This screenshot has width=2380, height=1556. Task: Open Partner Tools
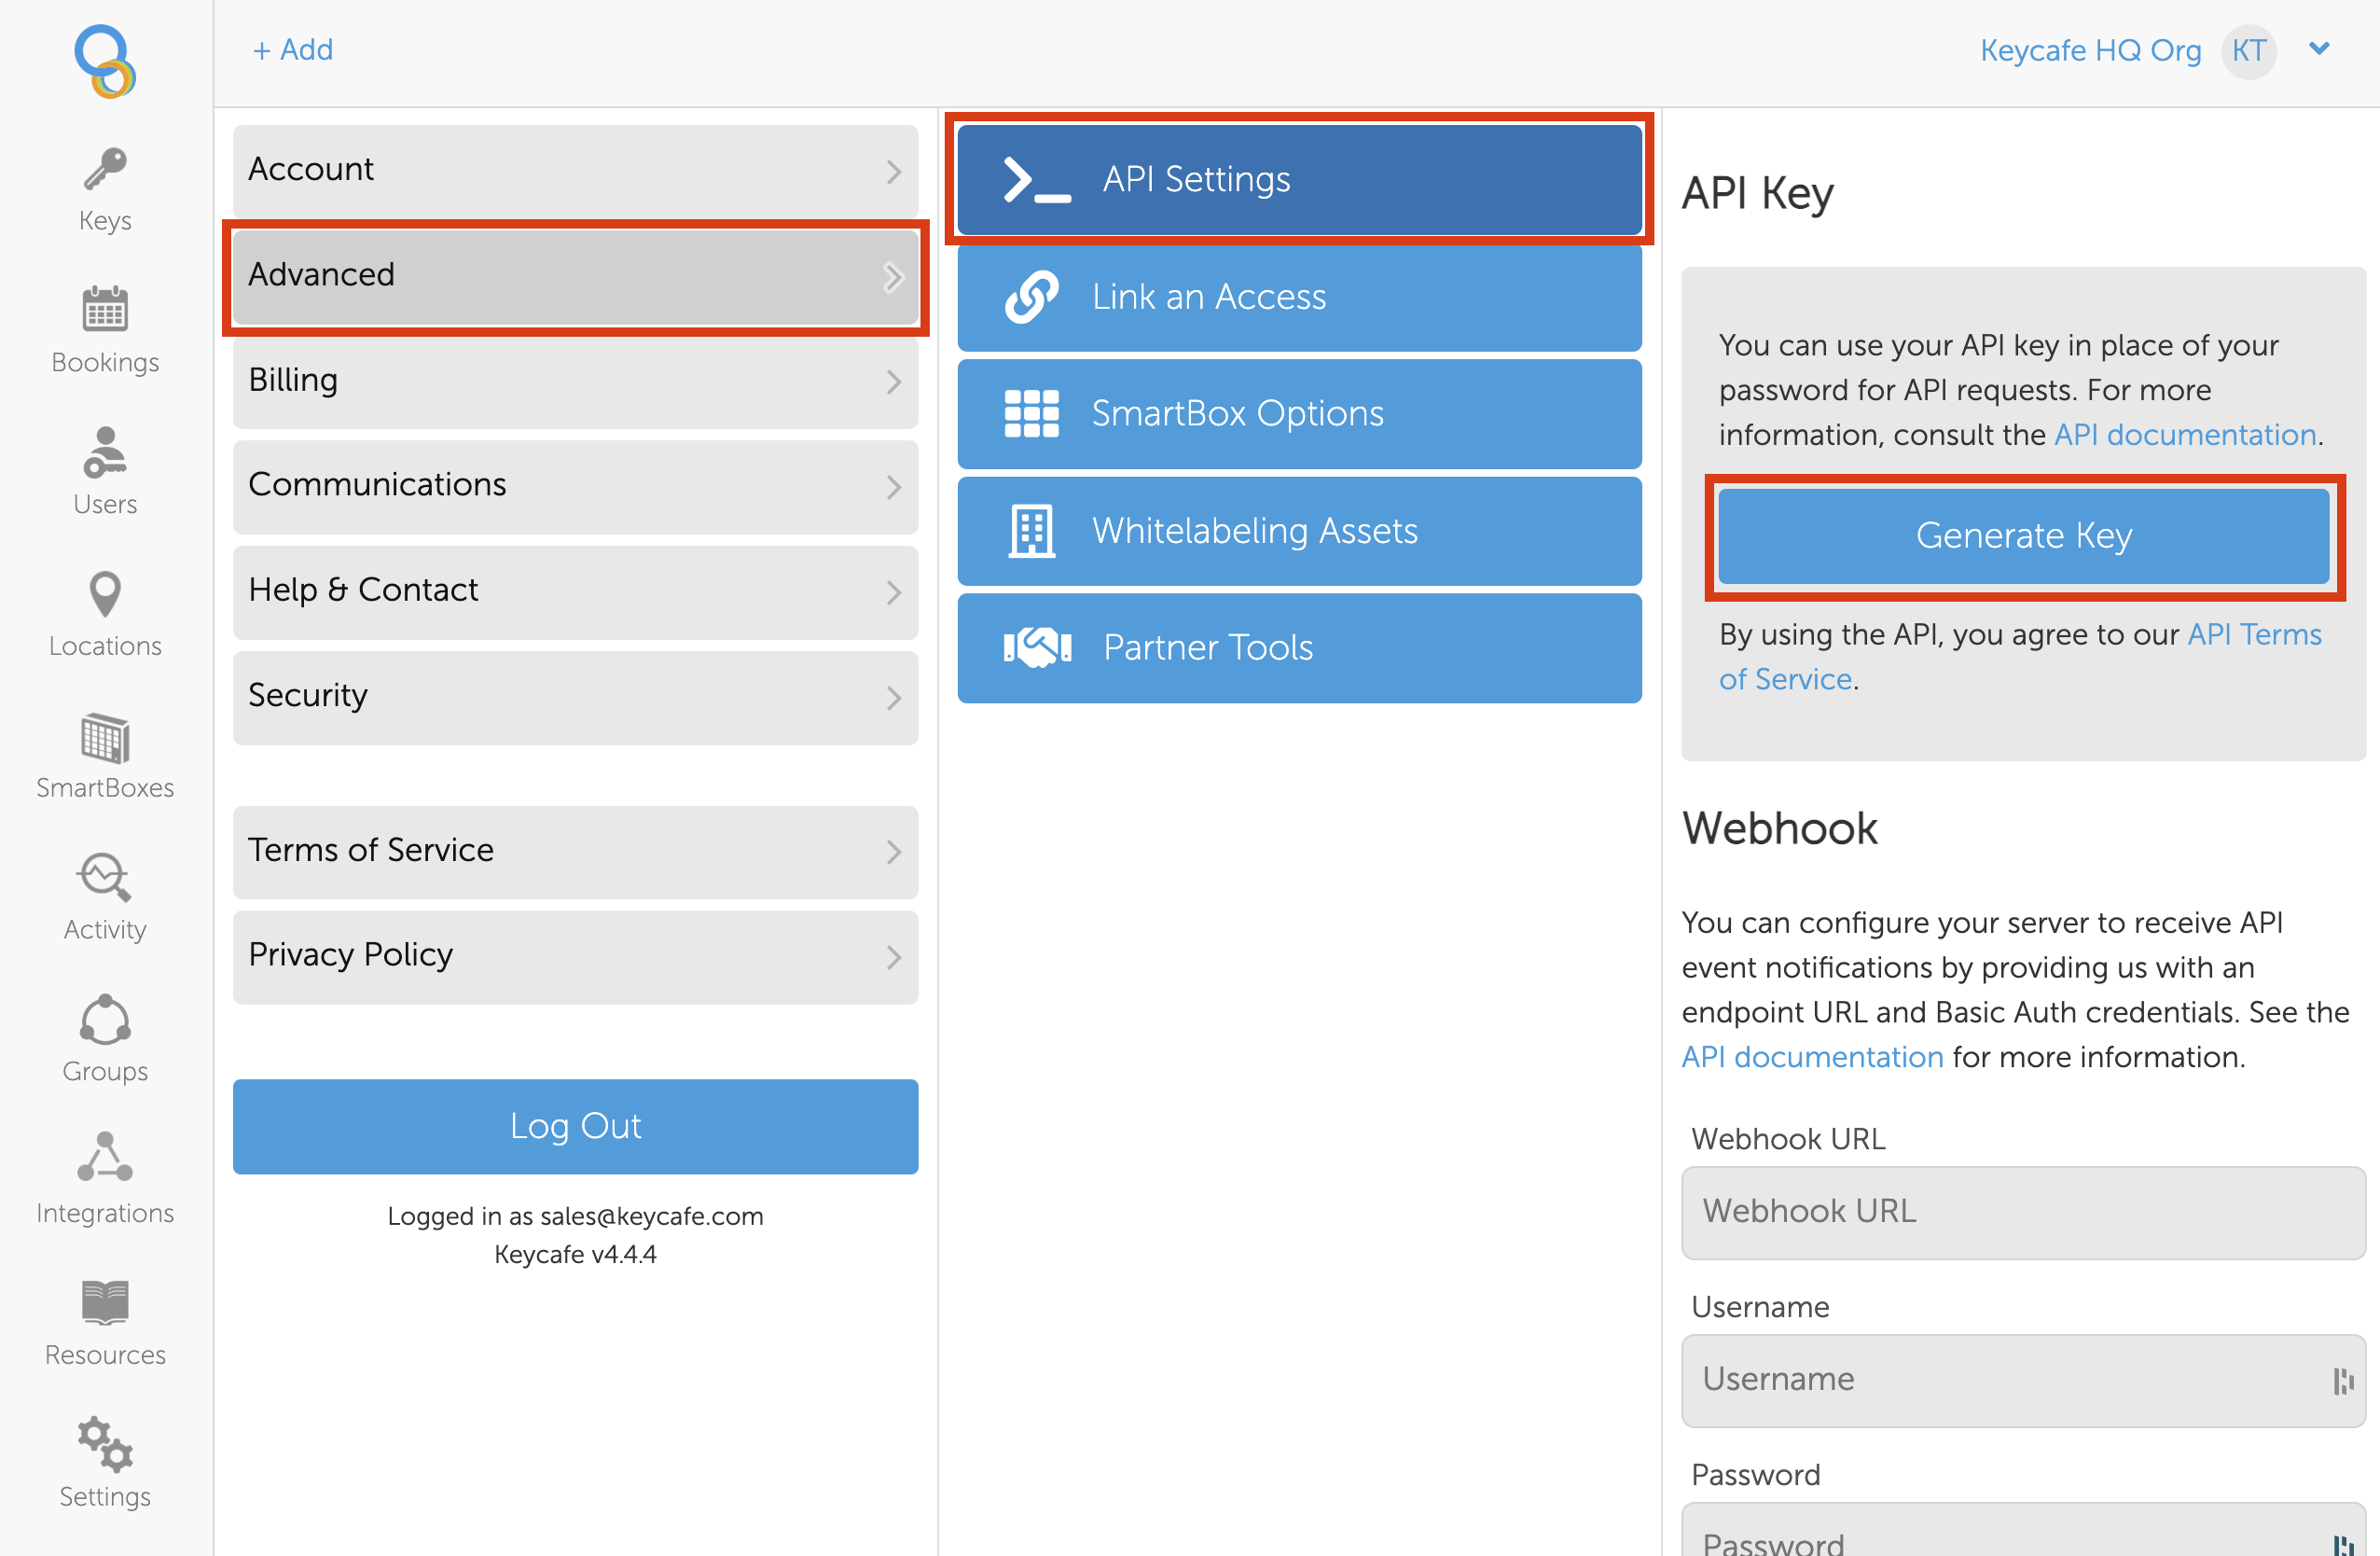click(1299, 648)
